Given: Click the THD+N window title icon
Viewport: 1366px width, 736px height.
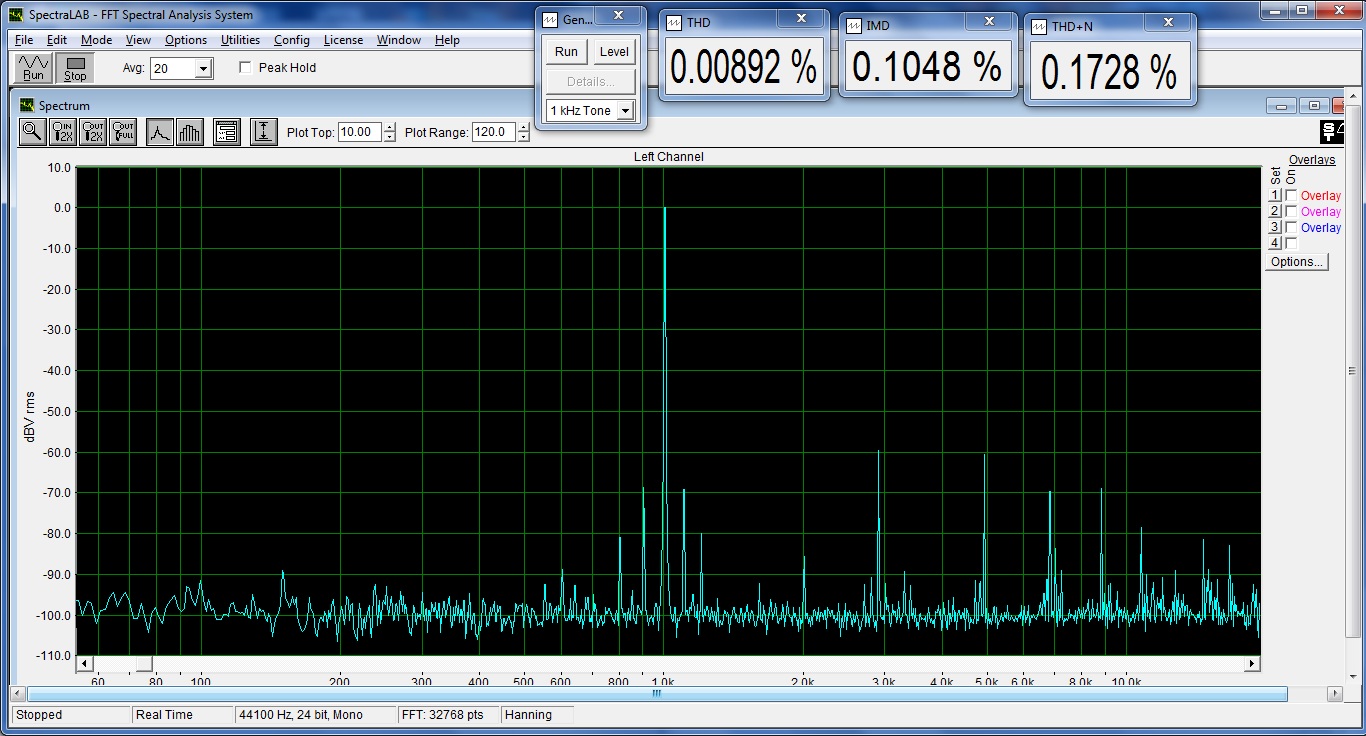Looking at the screenshot, I should coord(1040,26).
